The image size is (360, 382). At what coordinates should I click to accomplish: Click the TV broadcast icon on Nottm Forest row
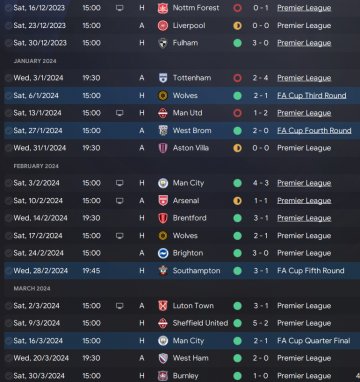119,8
